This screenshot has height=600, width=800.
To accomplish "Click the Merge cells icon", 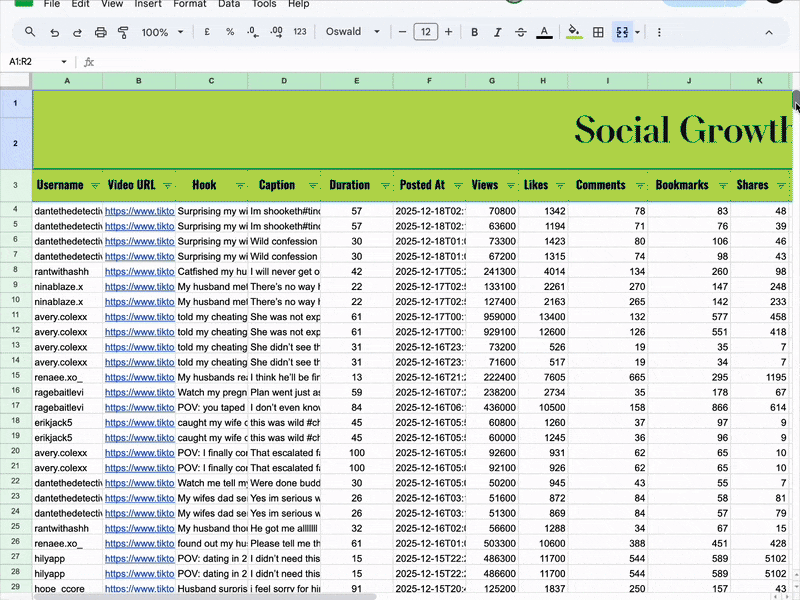I will click(x=622, y=32).
